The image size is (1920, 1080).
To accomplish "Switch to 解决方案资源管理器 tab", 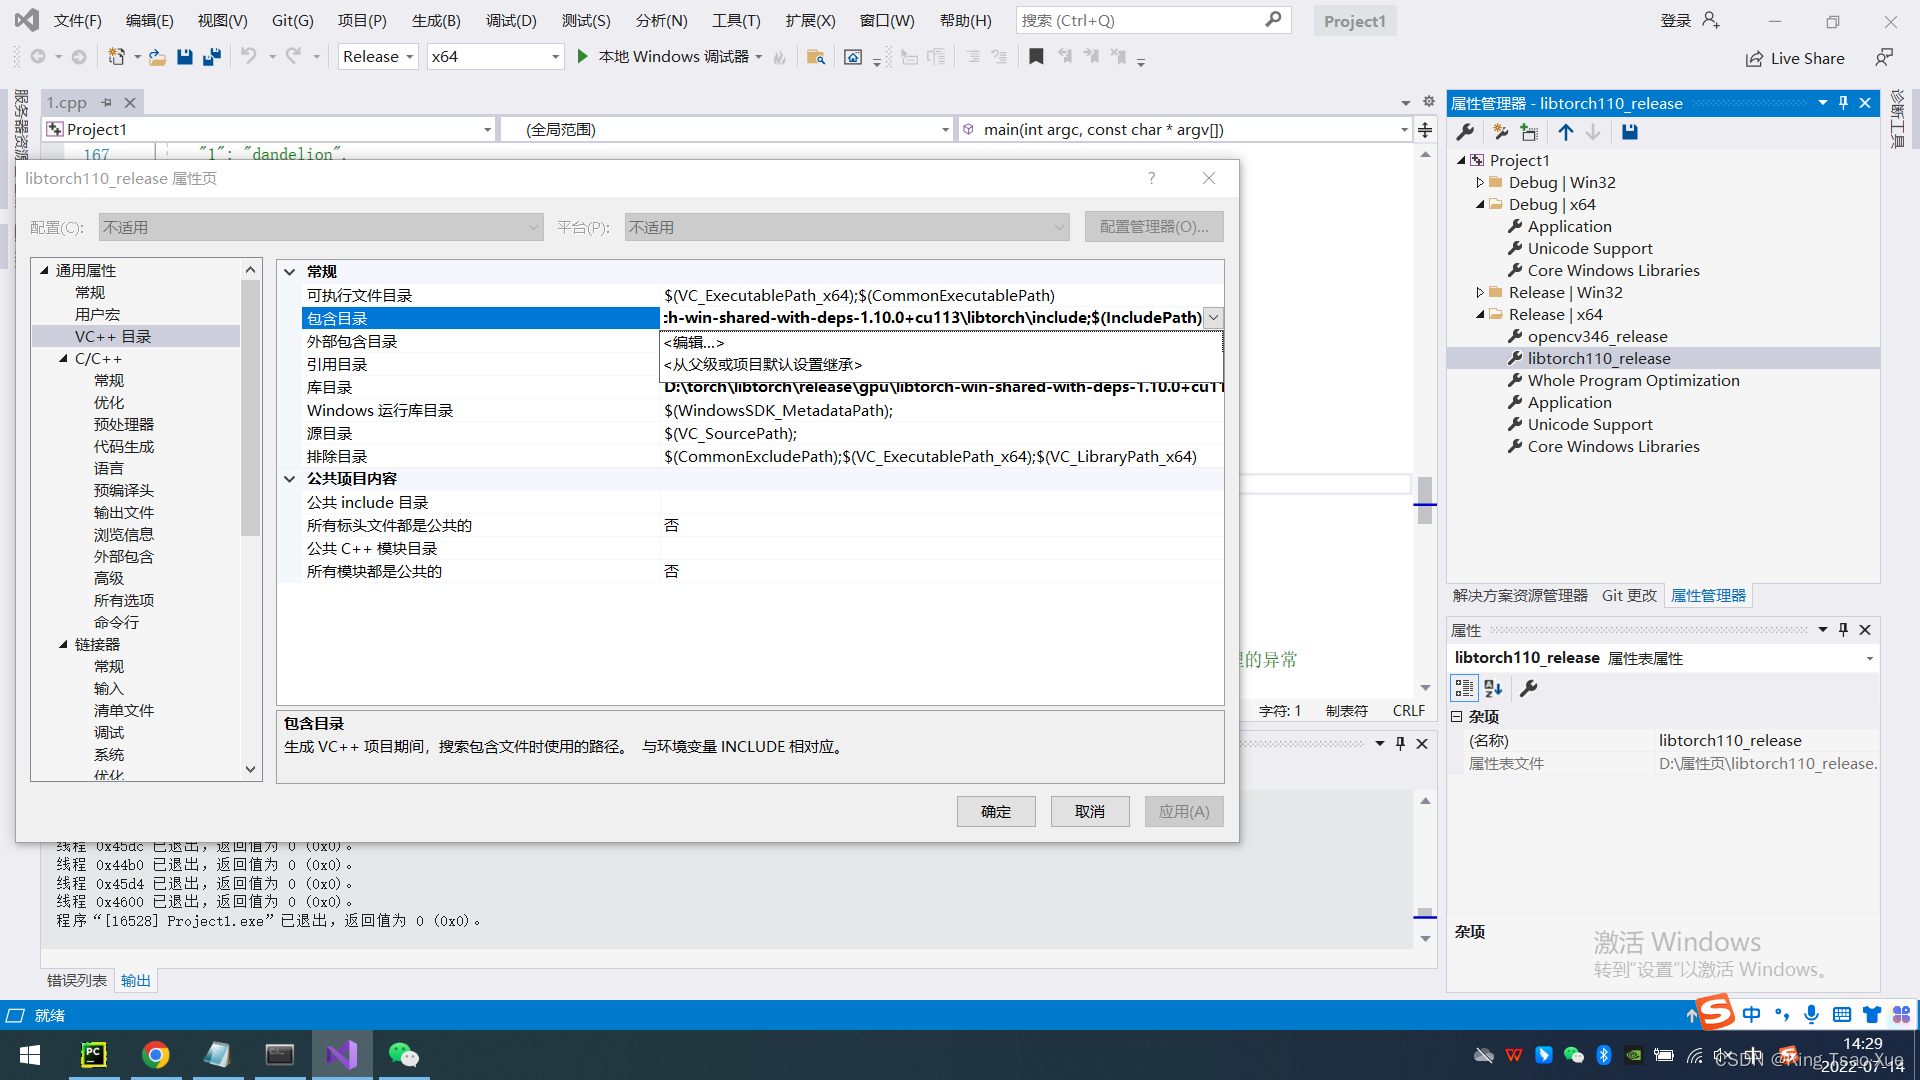I will (x=1519, y=595).
